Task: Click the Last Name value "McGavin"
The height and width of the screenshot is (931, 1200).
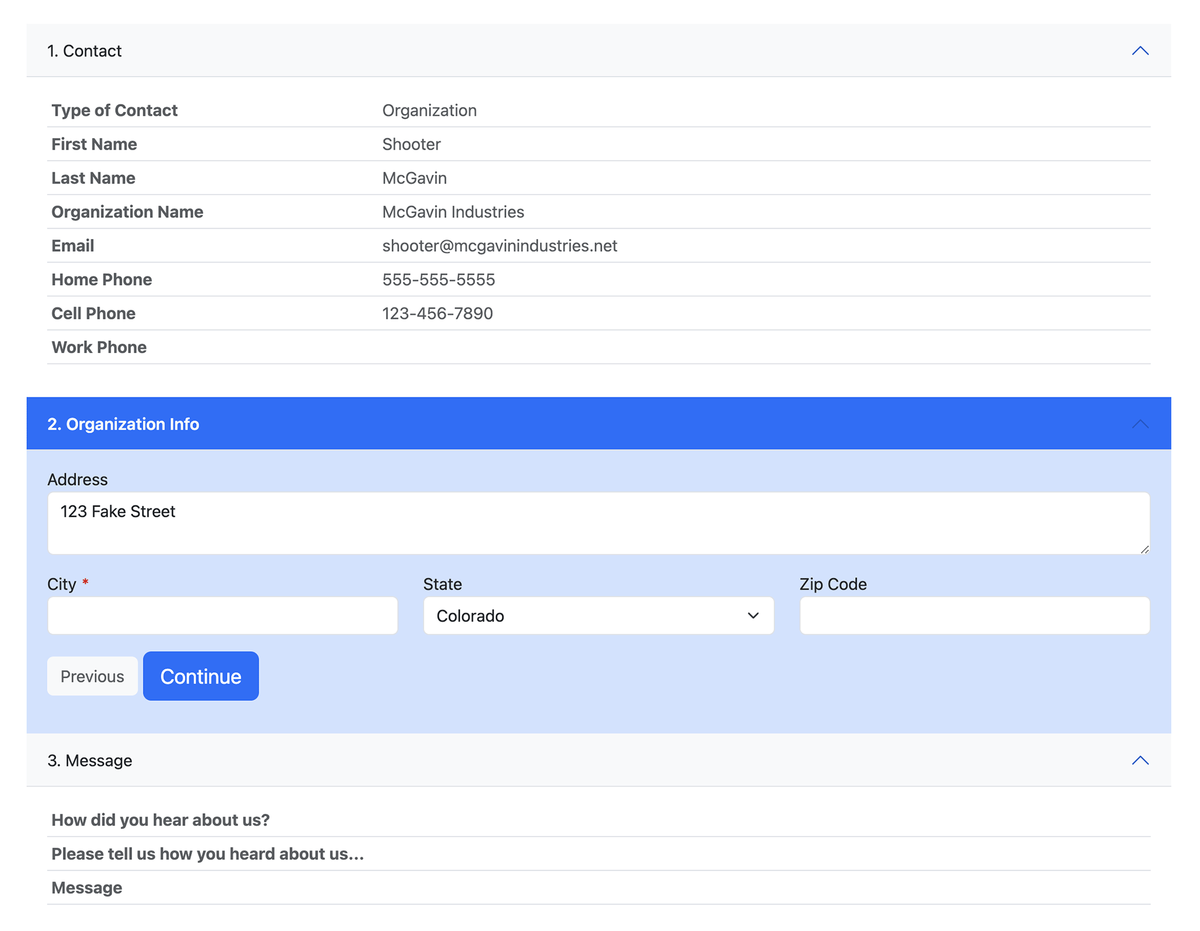Action: pos(415,178)
